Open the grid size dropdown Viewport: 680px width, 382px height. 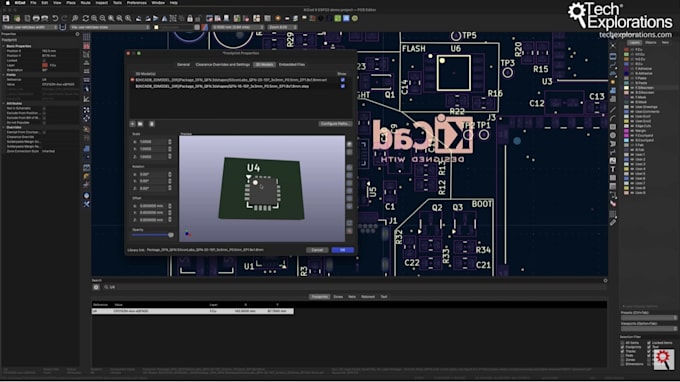click(238, 27)
